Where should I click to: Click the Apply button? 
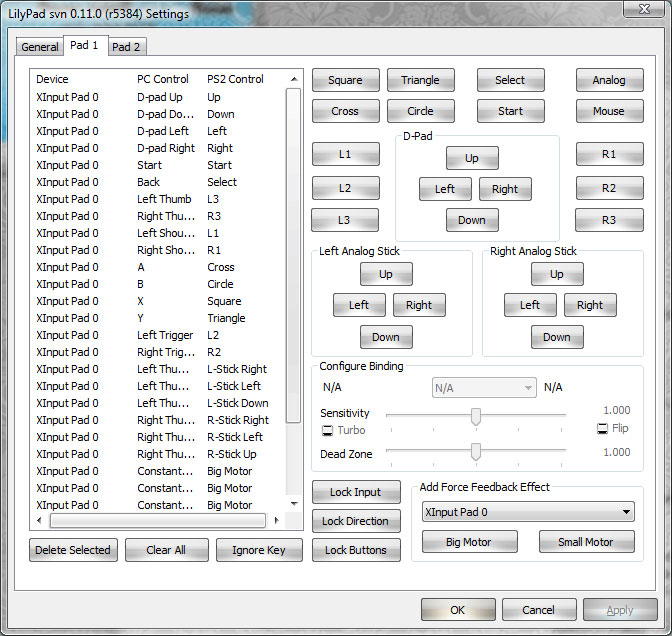(620, 610)
